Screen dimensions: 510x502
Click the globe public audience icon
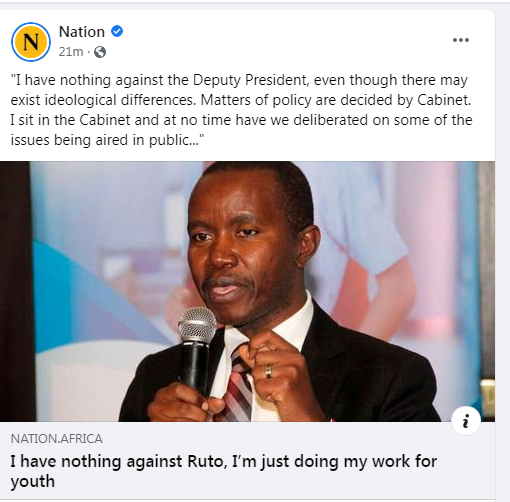100,52
